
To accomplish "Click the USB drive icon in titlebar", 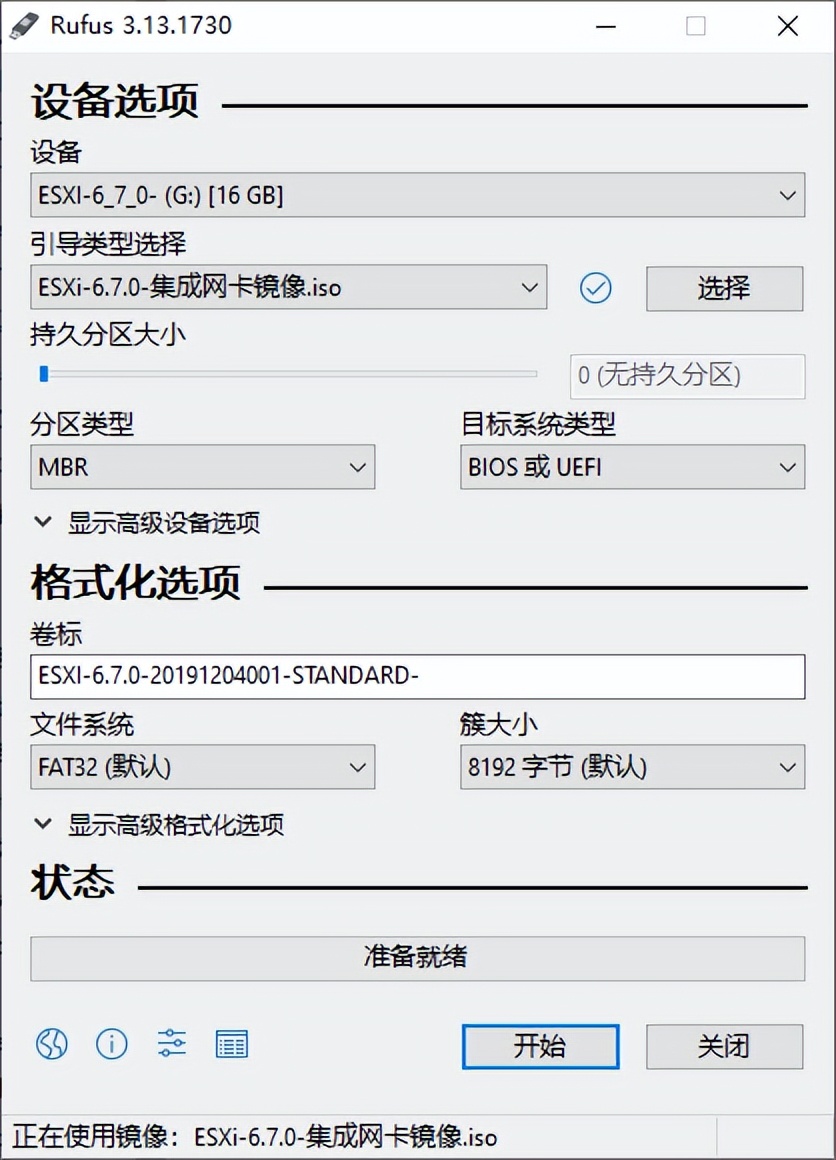I will (26, 25).
